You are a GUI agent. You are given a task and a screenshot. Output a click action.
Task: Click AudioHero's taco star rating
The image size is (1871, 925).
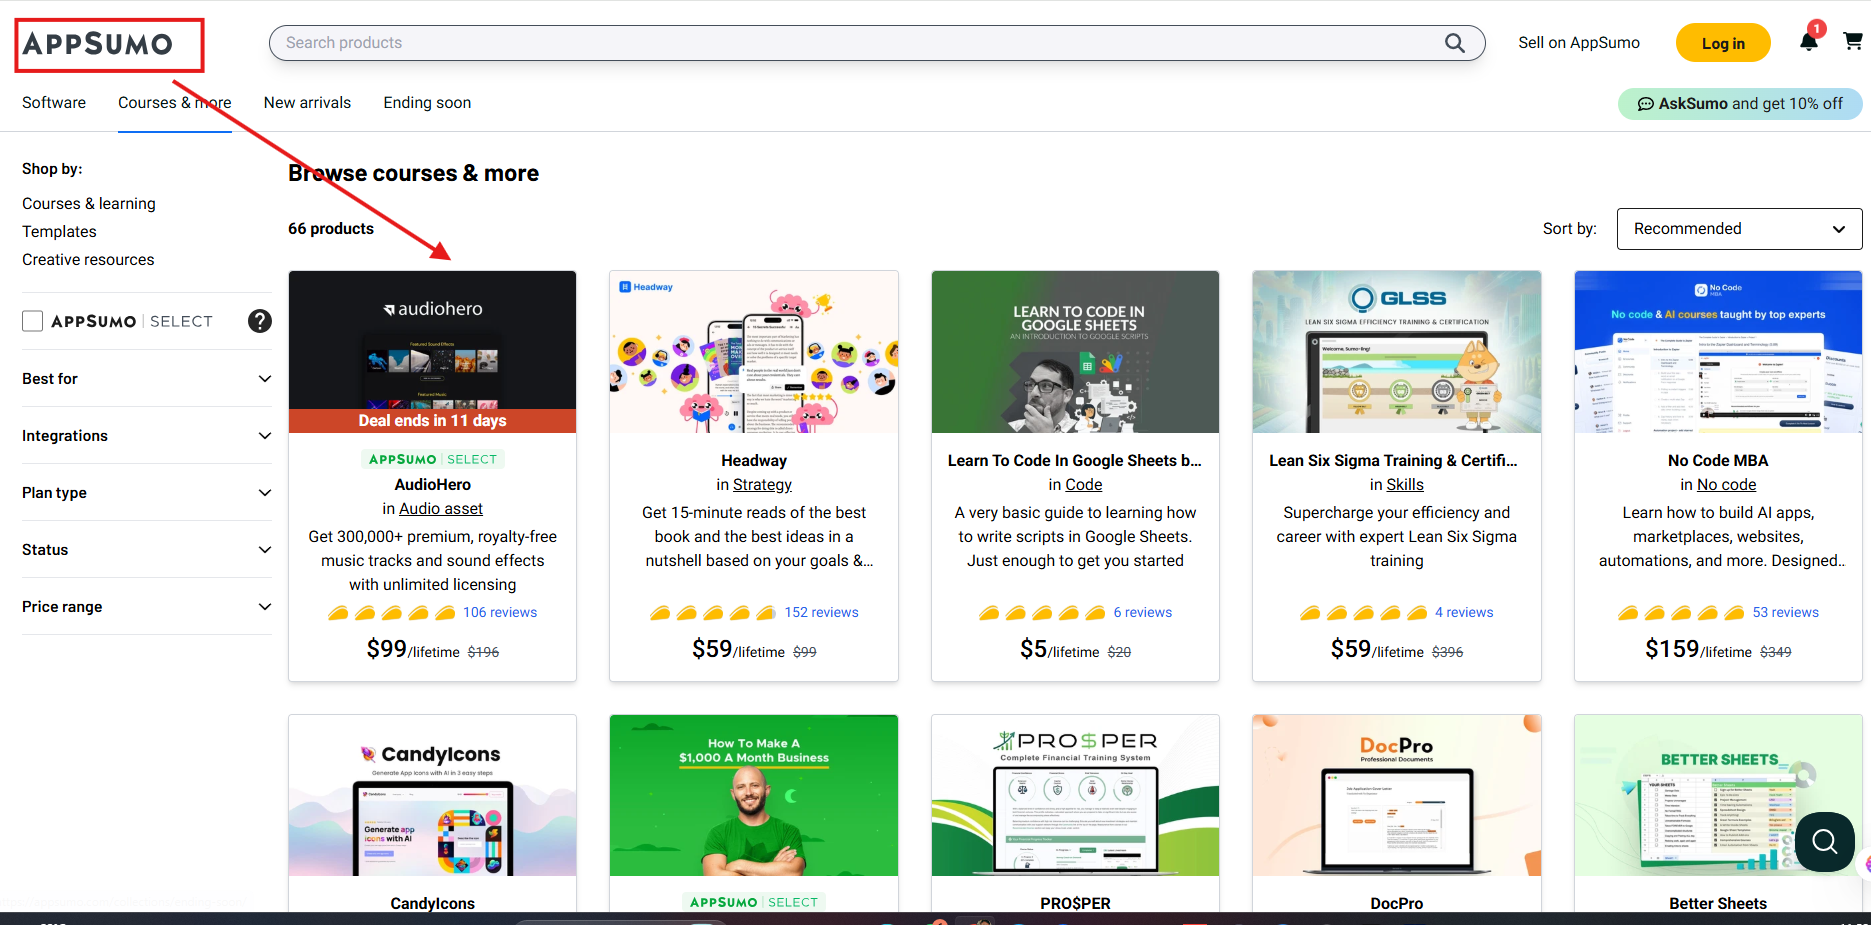[x=392, y=613]
